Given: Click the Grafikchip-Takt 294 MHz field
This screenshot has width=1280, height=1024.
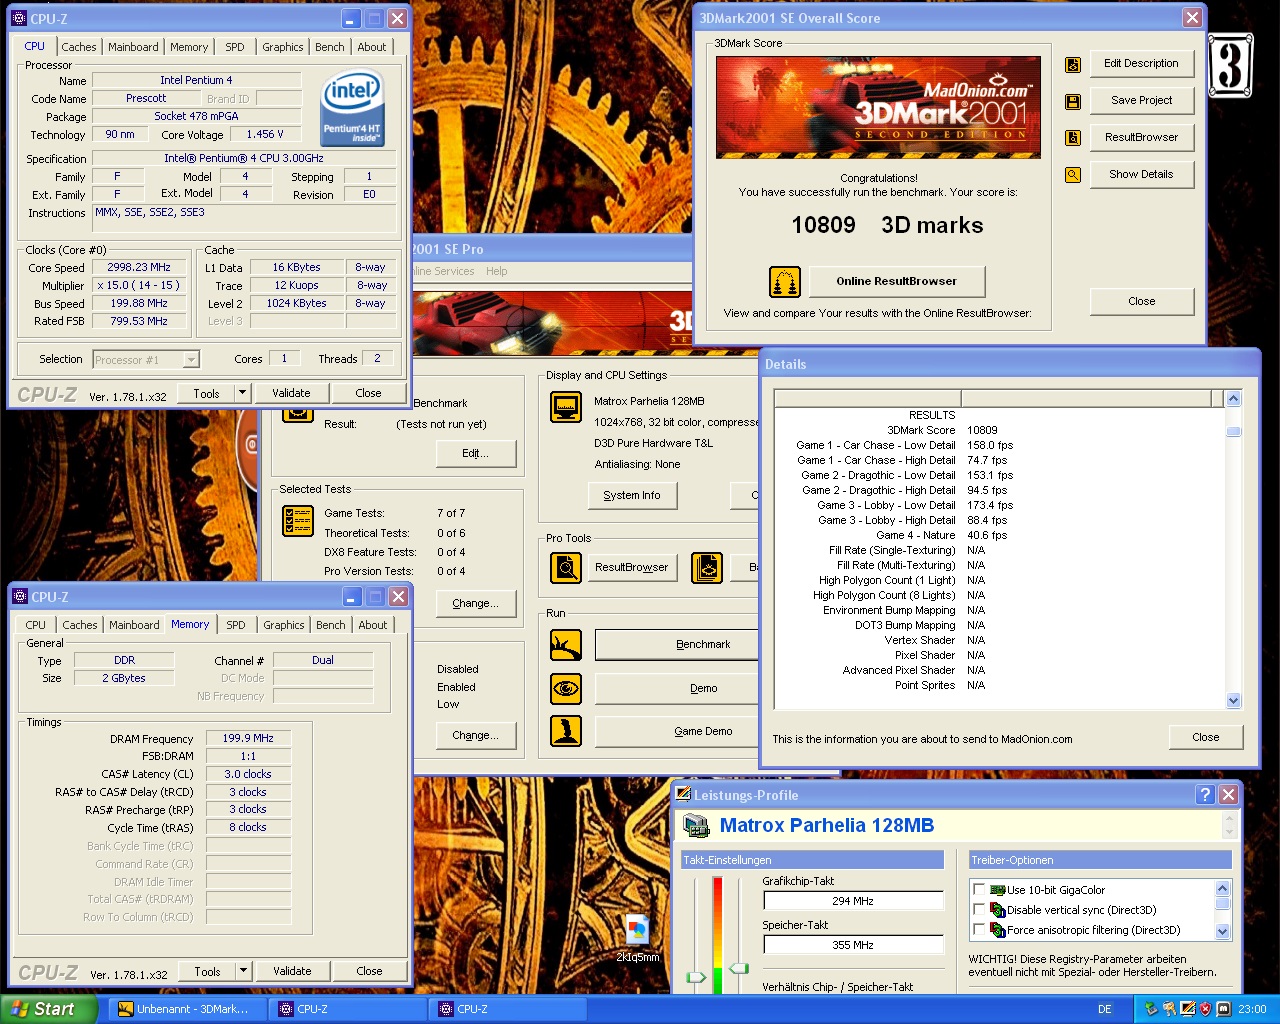Looking at the screenshot, I should point(853,901).
